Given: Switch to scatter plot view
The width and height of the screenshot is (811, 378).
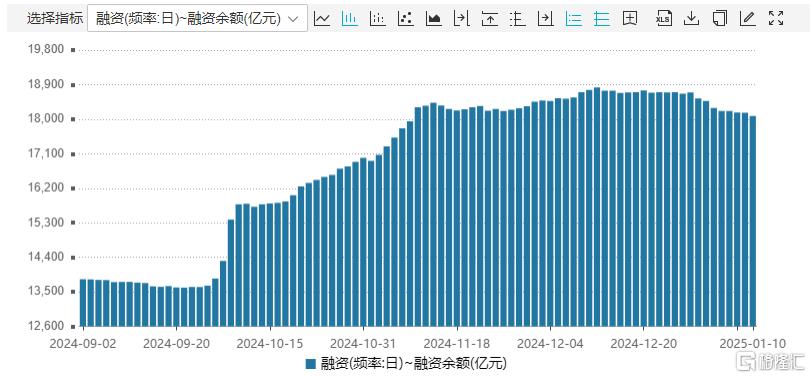Looking at the screenshot, I should (406, 19).
